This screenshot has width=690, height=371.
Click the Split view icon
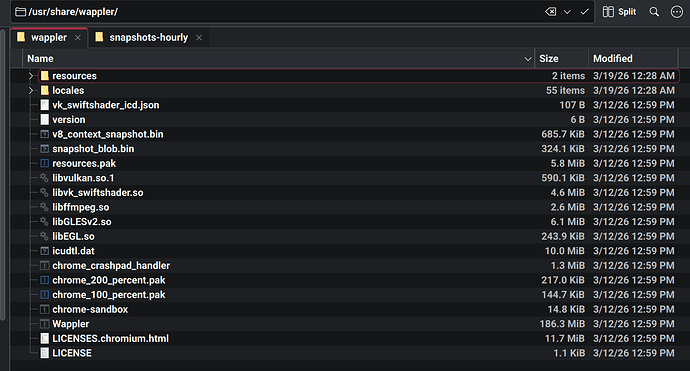tap(608, 12)
